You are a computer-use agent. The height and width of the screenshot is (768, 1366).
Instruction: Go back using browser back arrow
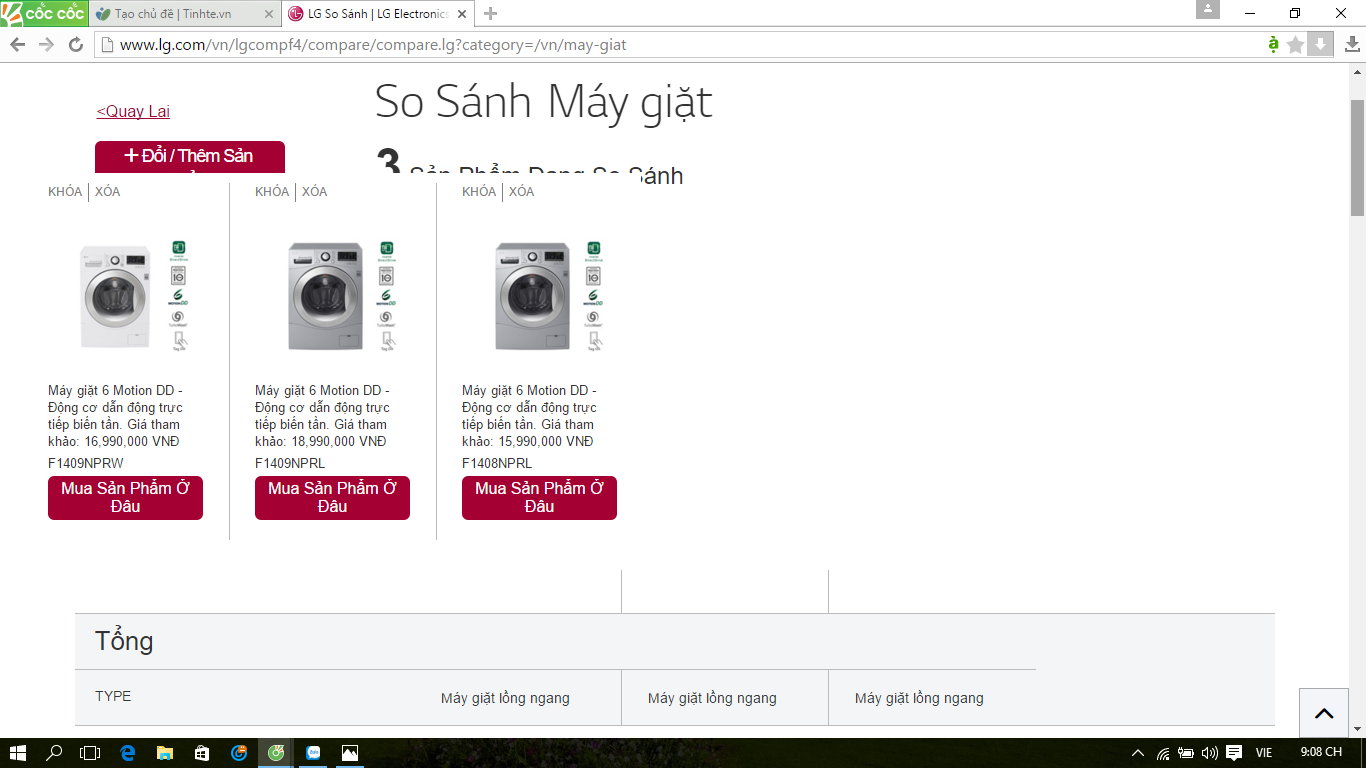pos(17,45)
